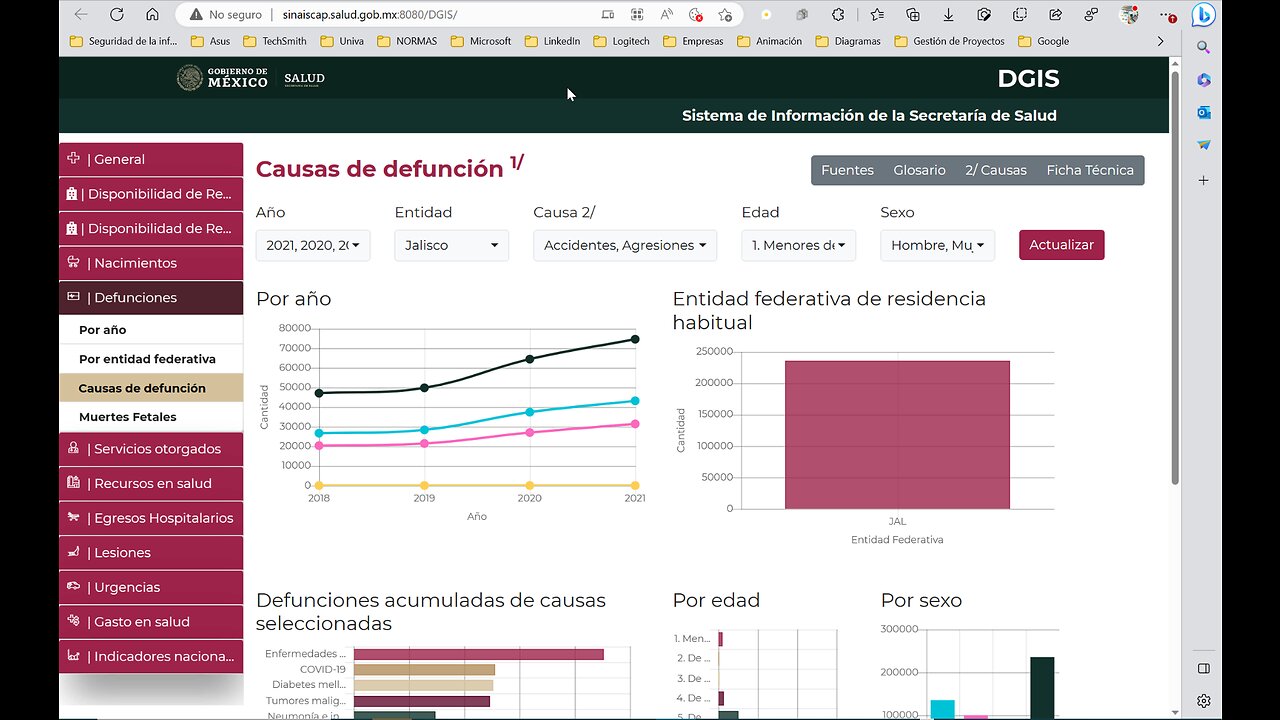Open the Año dropdown filter
The image size is (1280, 720).
click(313, 245)
